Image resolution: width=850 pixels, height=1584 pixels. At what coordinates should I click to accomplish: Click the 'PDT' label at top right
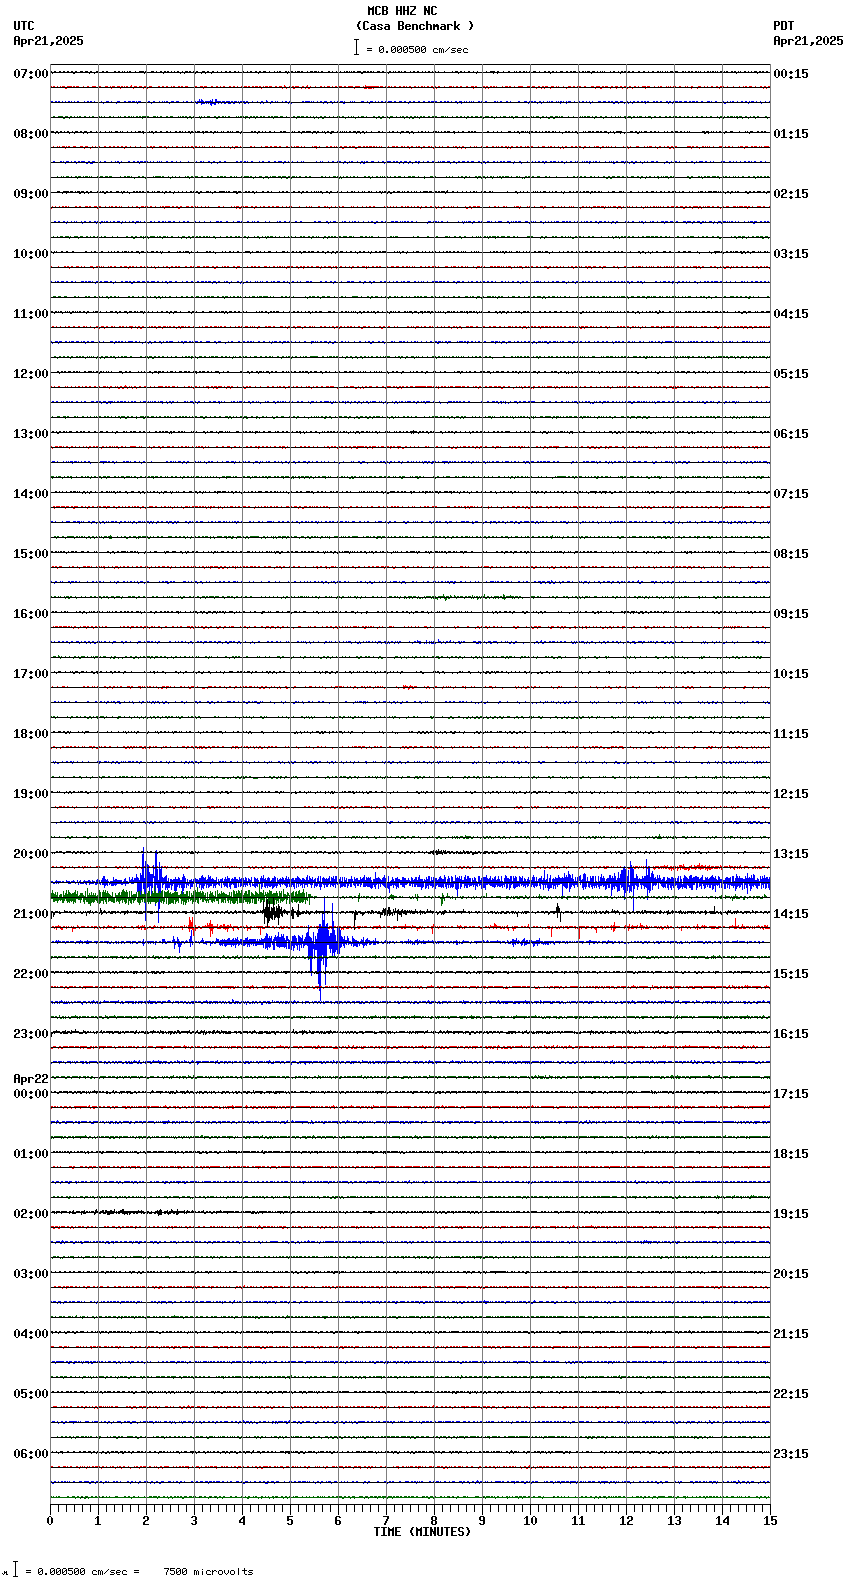click(x=784, y=26)
